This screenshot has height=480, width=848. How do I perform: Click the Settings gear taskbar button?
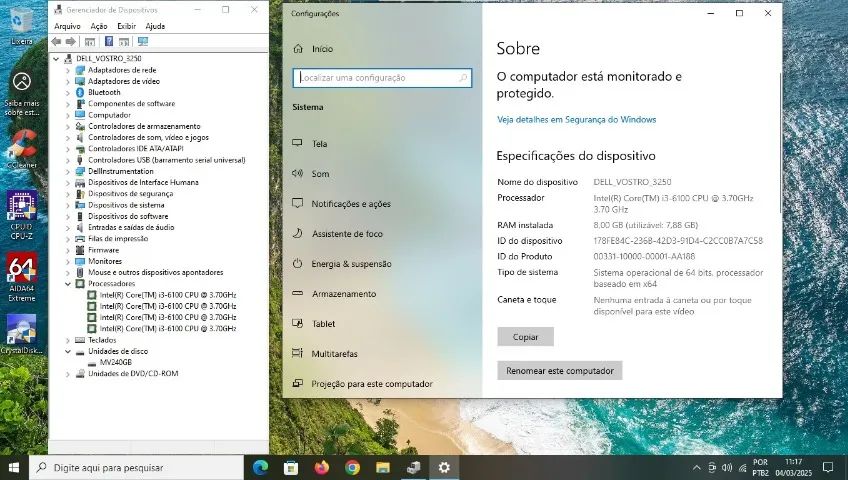[444, 468]
